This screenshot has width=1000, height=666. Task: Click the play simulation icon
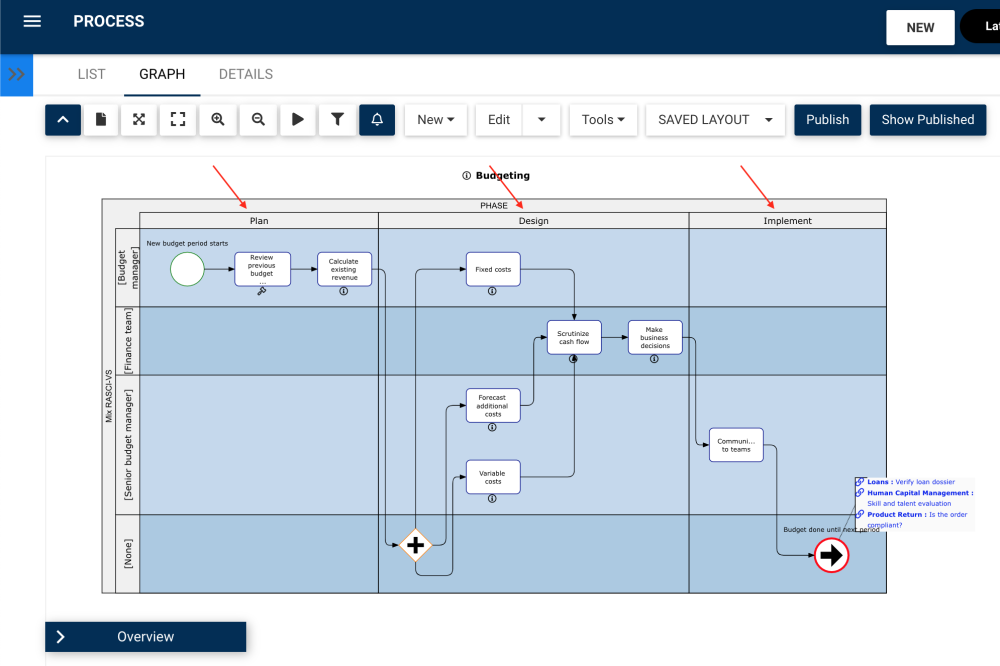coord(297,119)
